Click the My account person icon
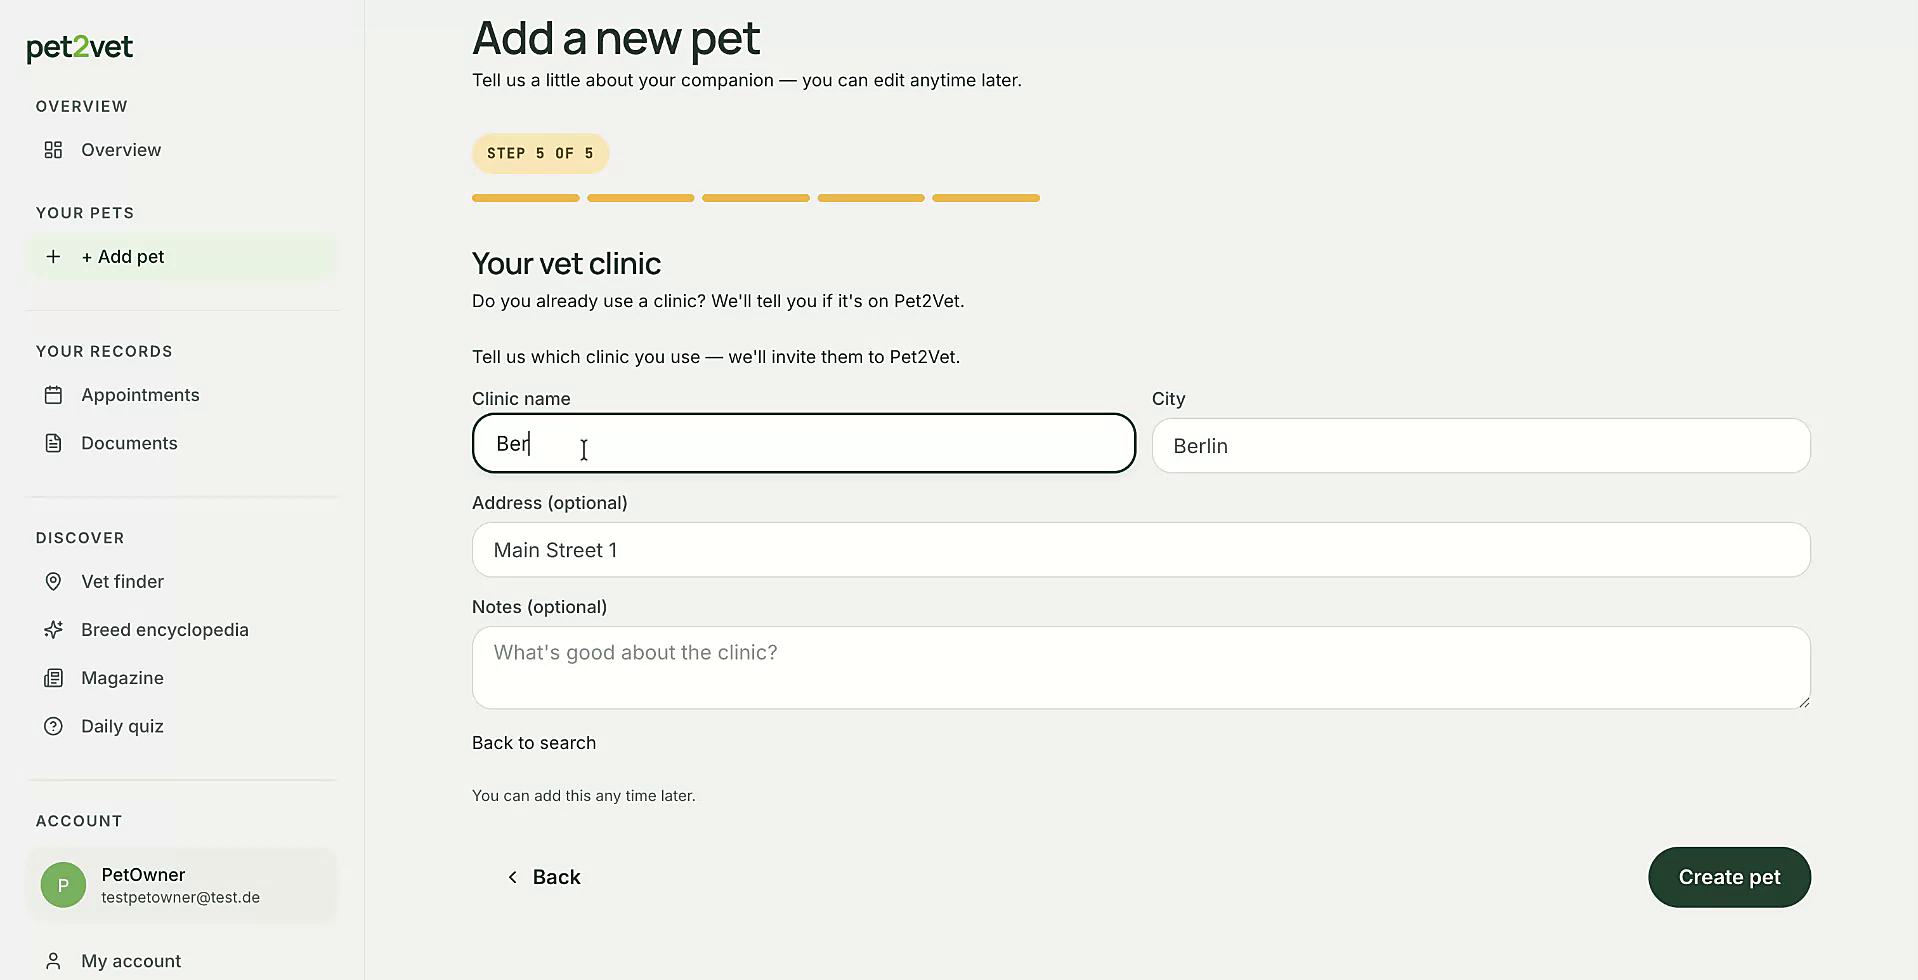This screenshot has height=980, width=1918. click(x=53, y=961)
